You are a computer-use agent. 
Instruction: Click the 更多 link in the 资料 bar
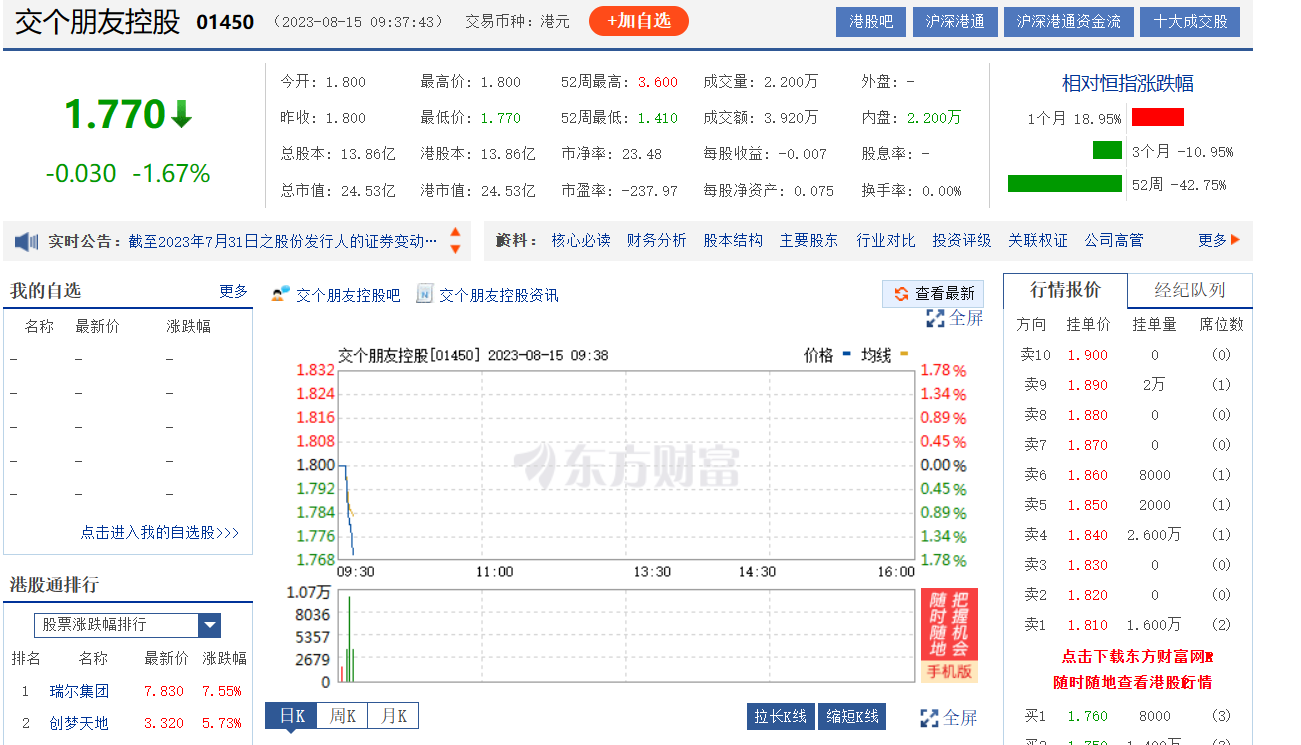point(1212,240)
